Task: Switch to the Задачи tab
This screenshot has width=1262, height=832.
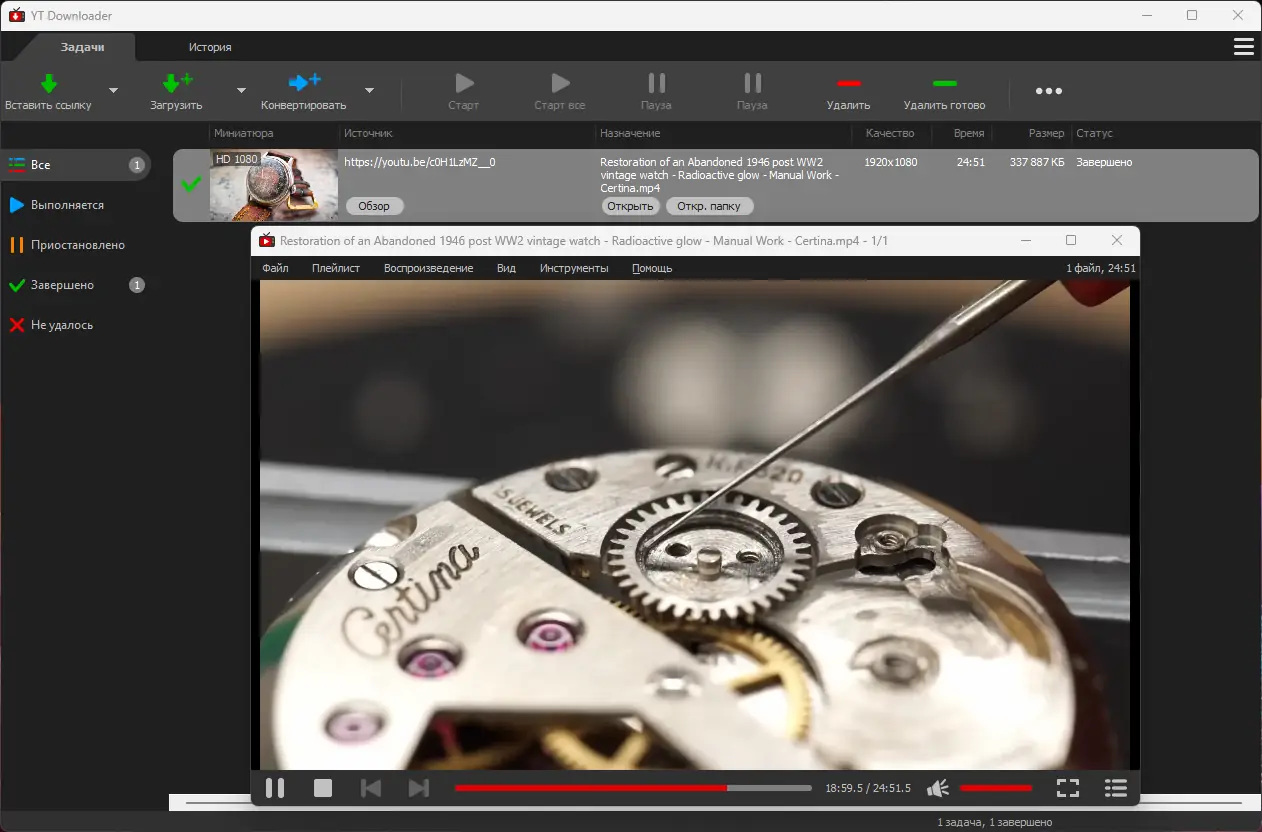Action: pos(82,47)
